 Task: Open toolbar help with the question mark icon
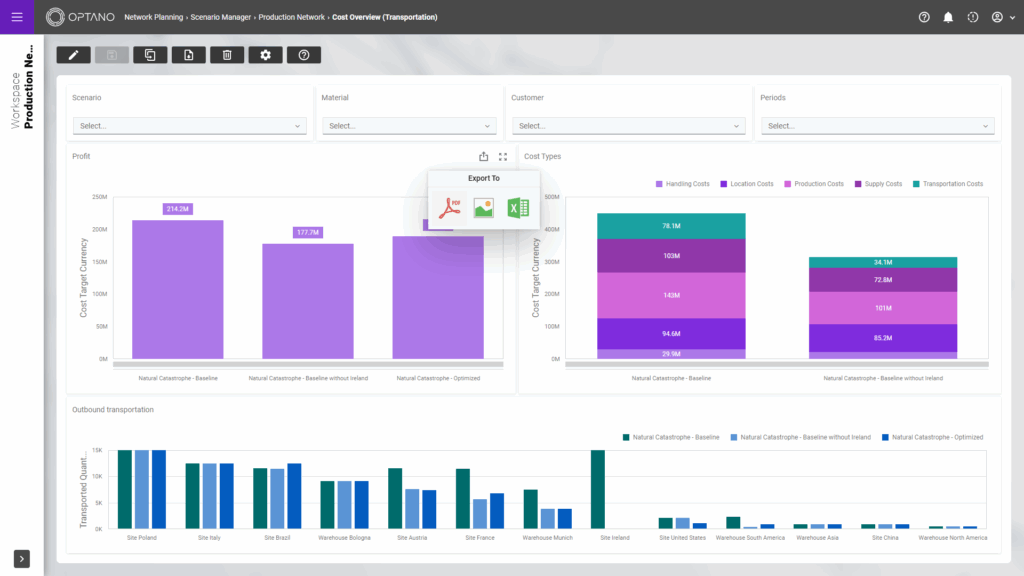(x=303, y=55)
